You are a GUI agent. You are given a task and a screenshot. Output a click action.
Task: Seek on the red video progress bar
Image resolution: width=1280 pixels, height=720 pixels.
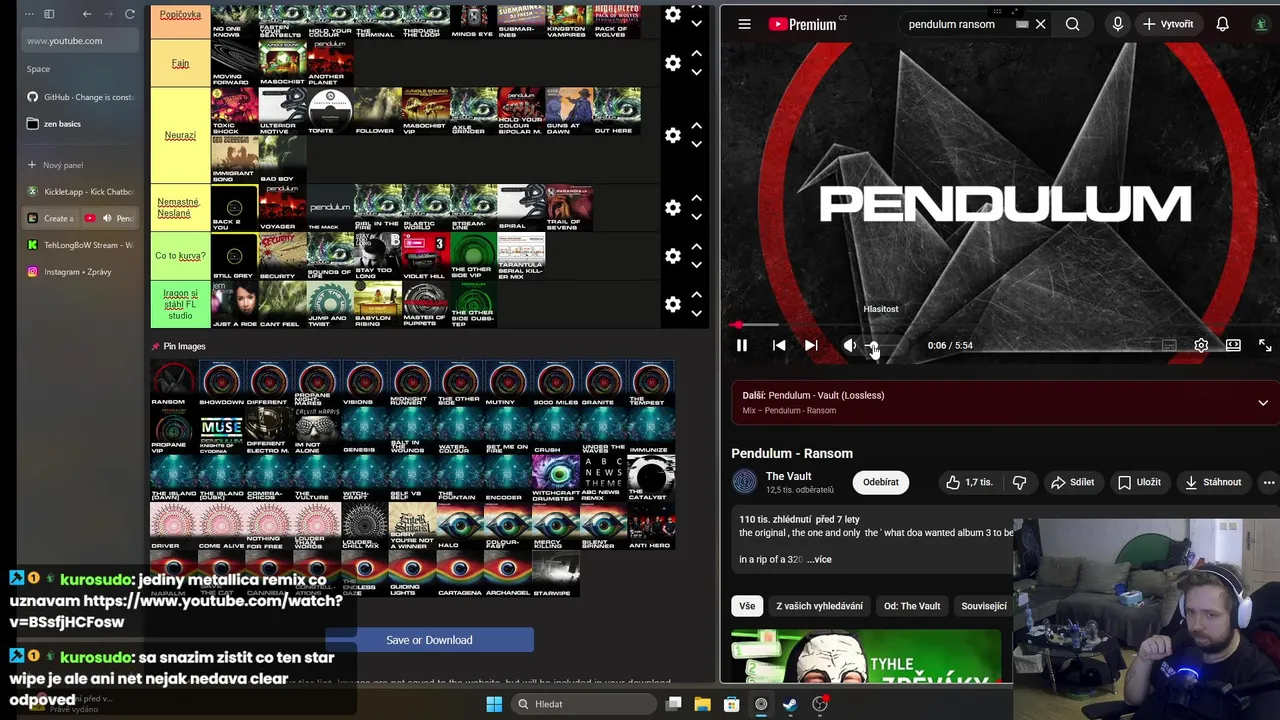coord(1000,324)
